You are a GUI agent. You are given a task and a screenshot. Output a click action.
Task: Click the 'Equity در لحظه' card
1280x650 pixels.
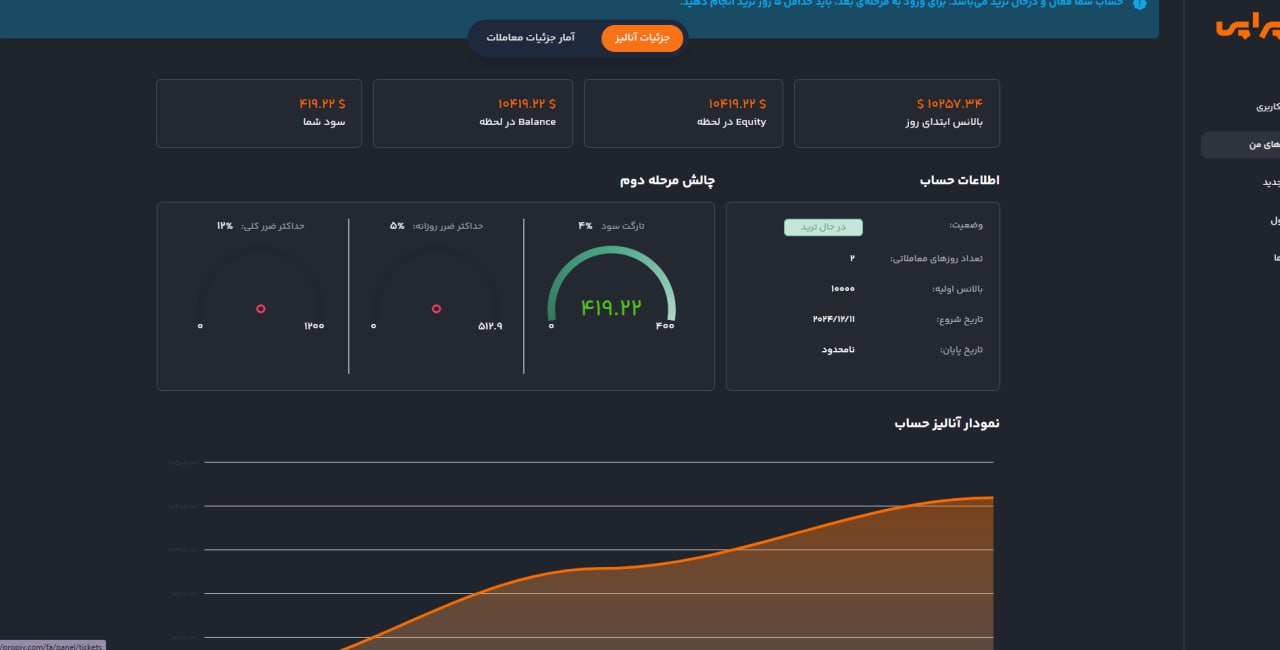(683, 113)
